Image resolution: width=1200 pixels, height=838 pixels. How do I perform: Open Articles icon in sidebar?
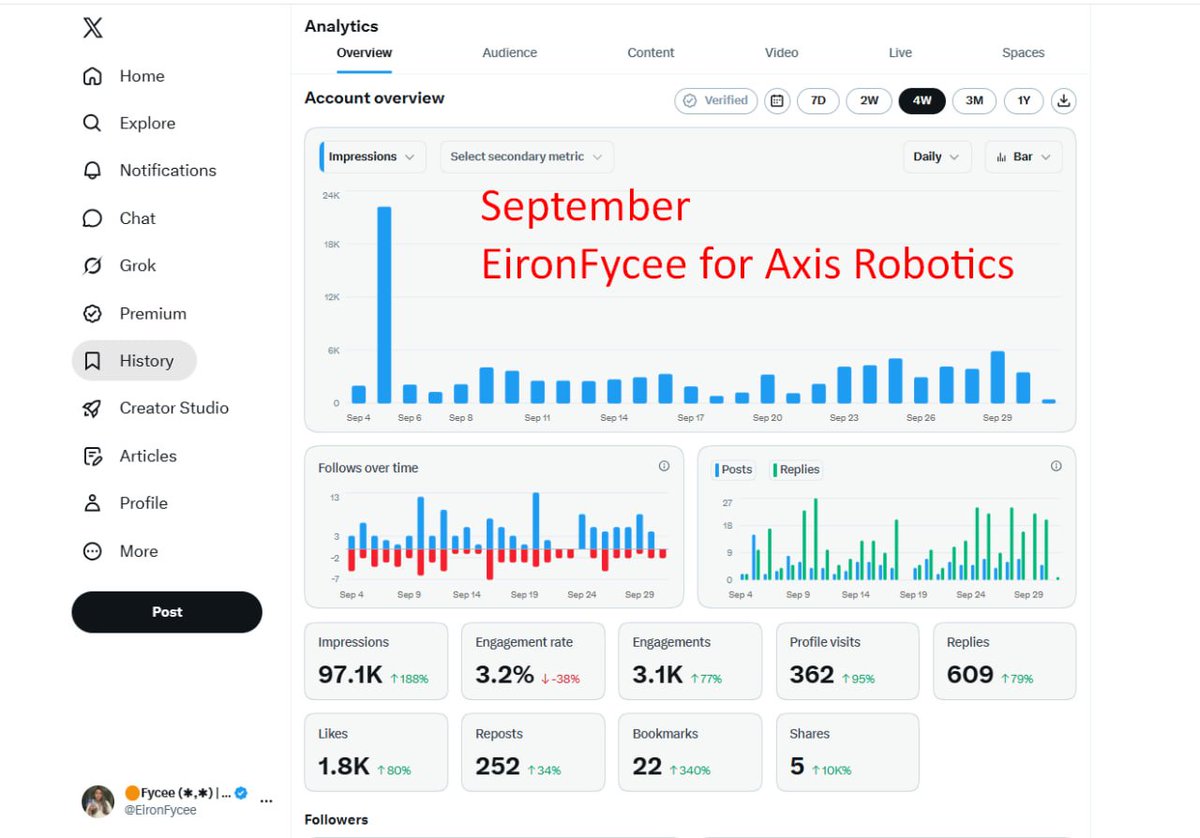92,456
